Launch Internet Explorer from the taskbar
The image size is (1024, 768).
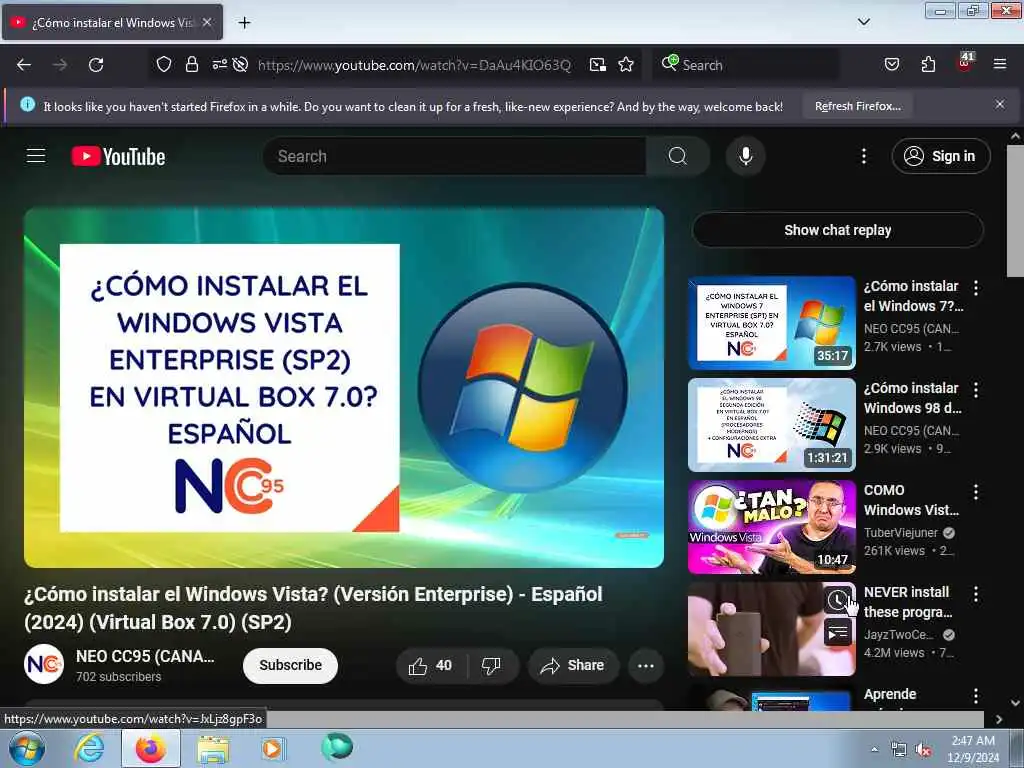89,748
